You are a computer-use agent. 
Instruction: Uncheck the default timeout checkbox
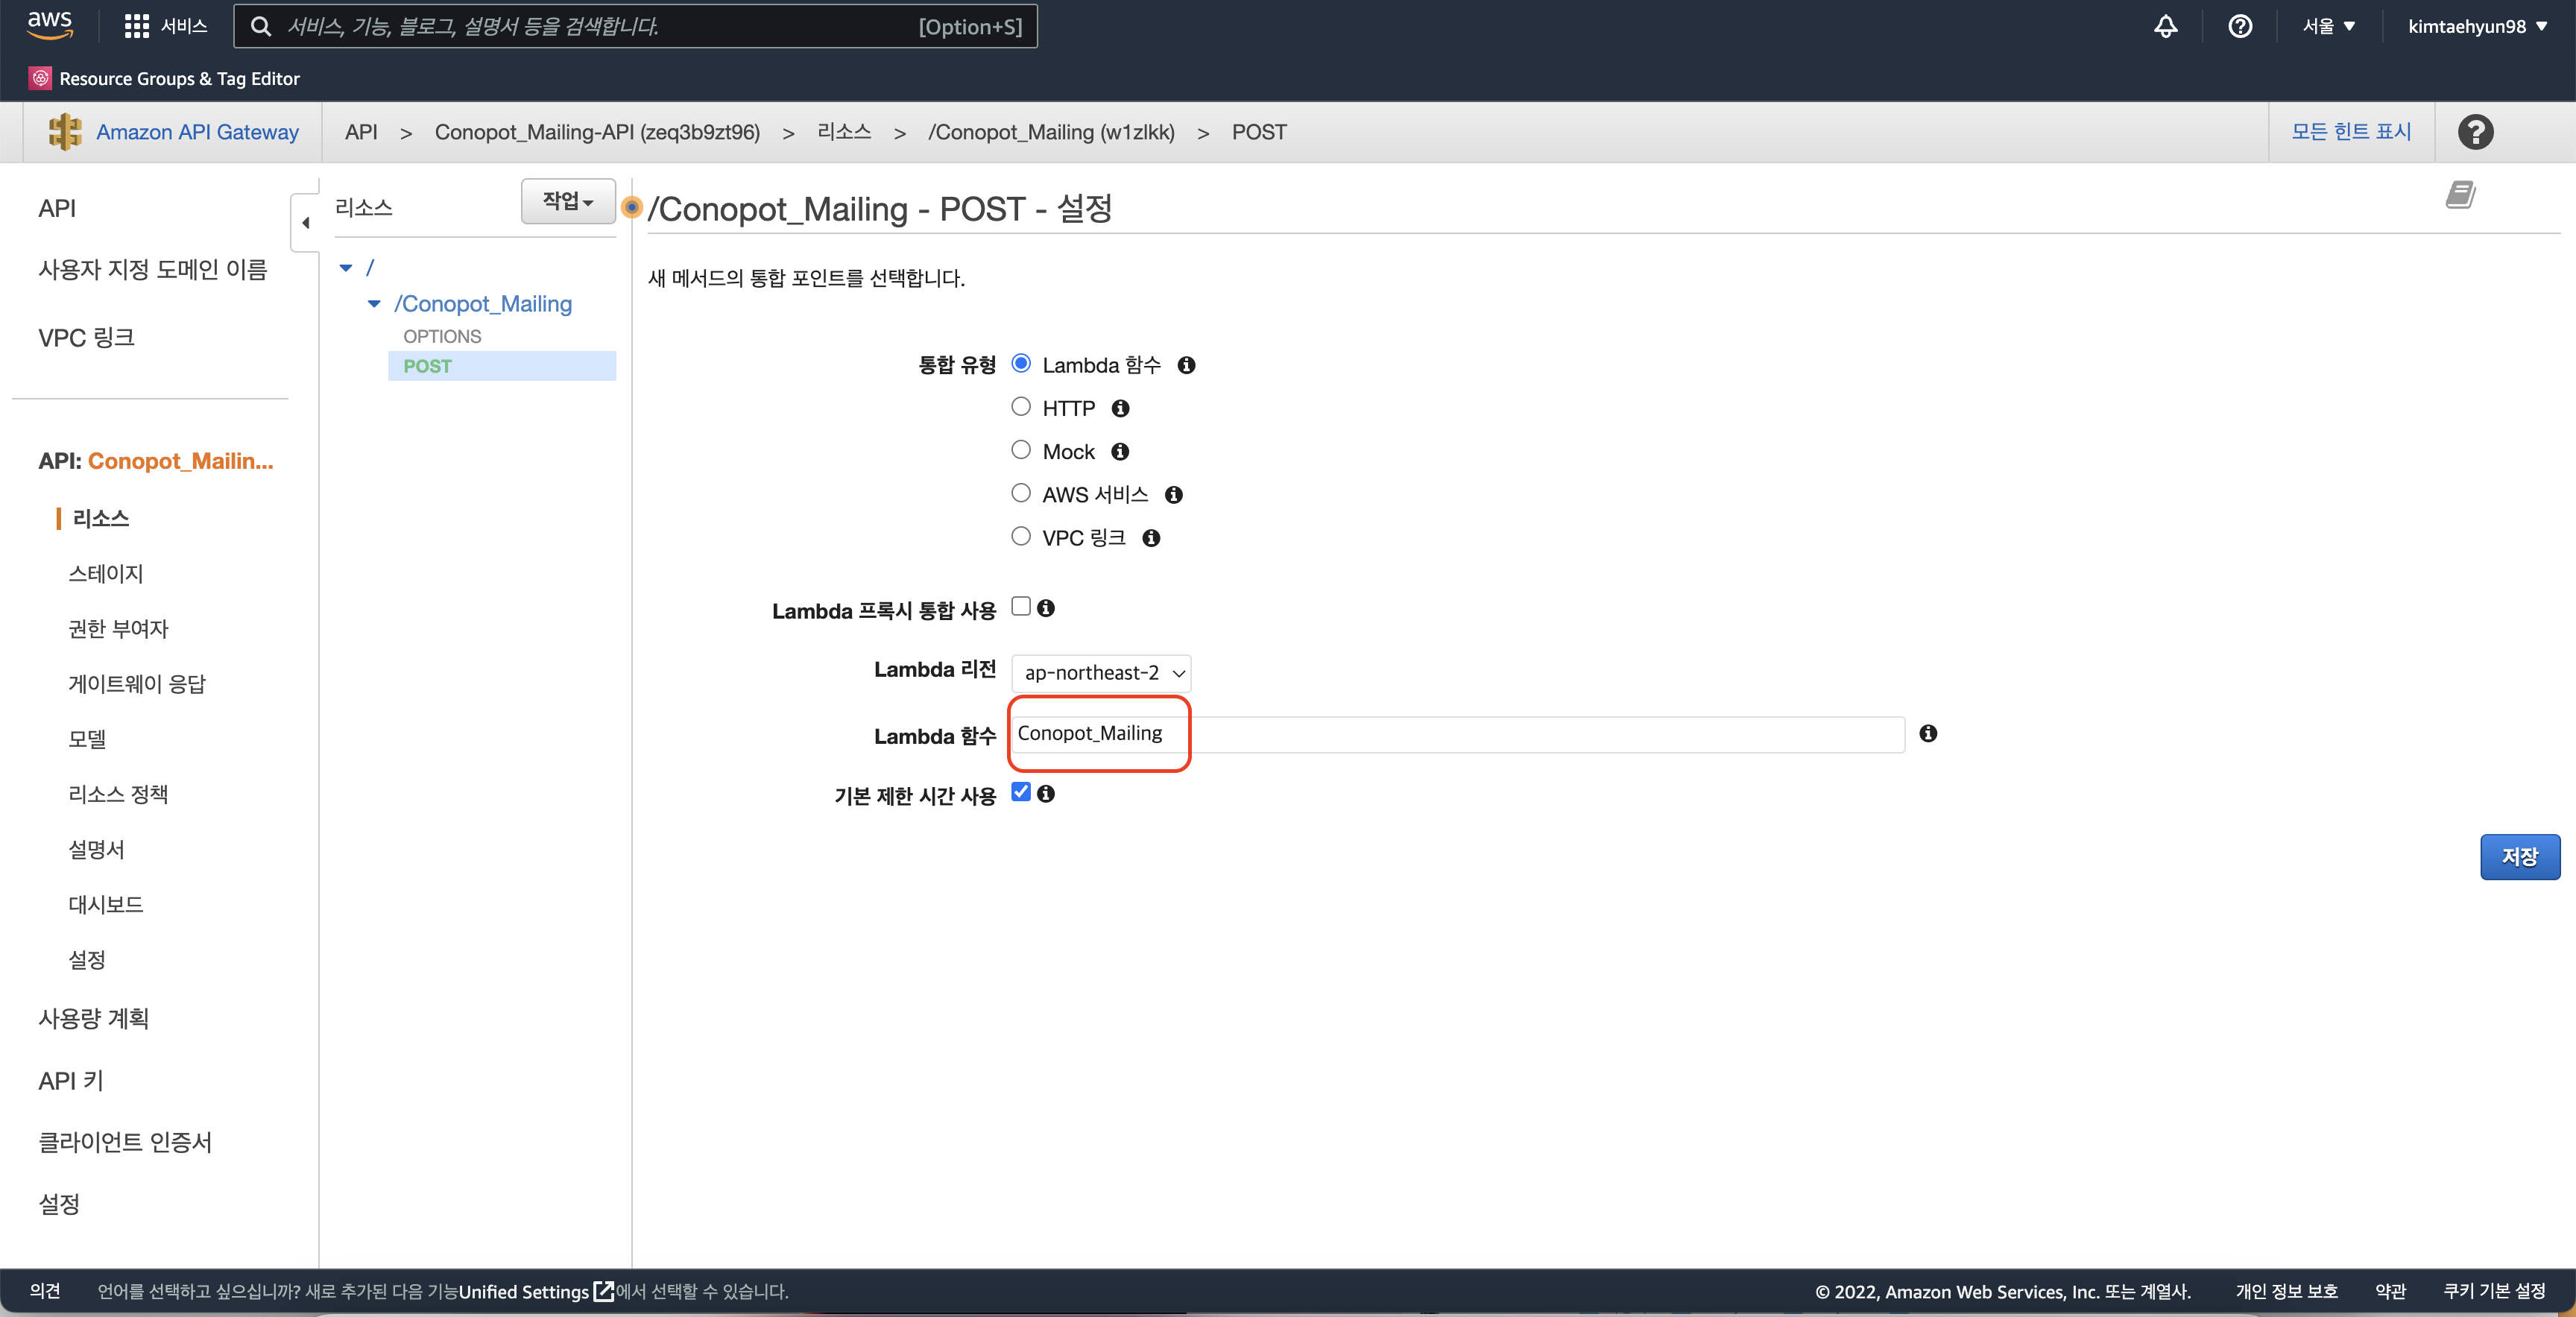tap(1020, 792)
